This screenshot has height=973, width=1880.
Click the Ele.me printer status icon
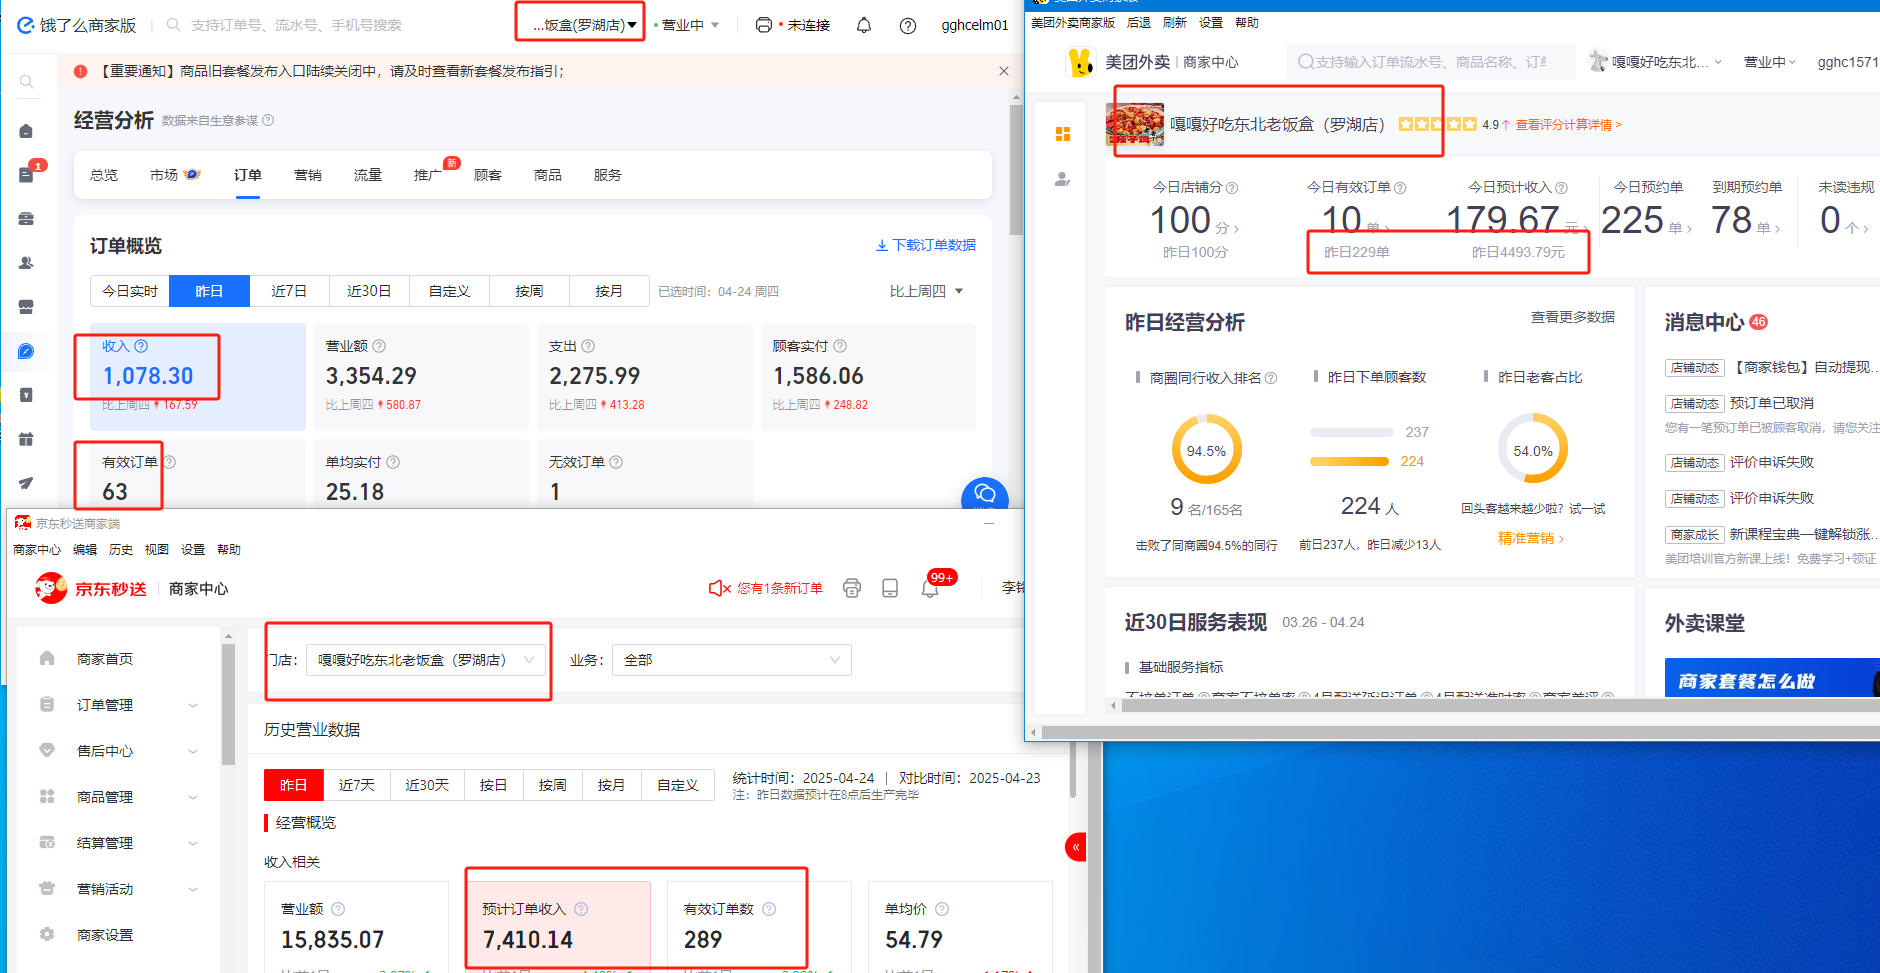point(764,25)
